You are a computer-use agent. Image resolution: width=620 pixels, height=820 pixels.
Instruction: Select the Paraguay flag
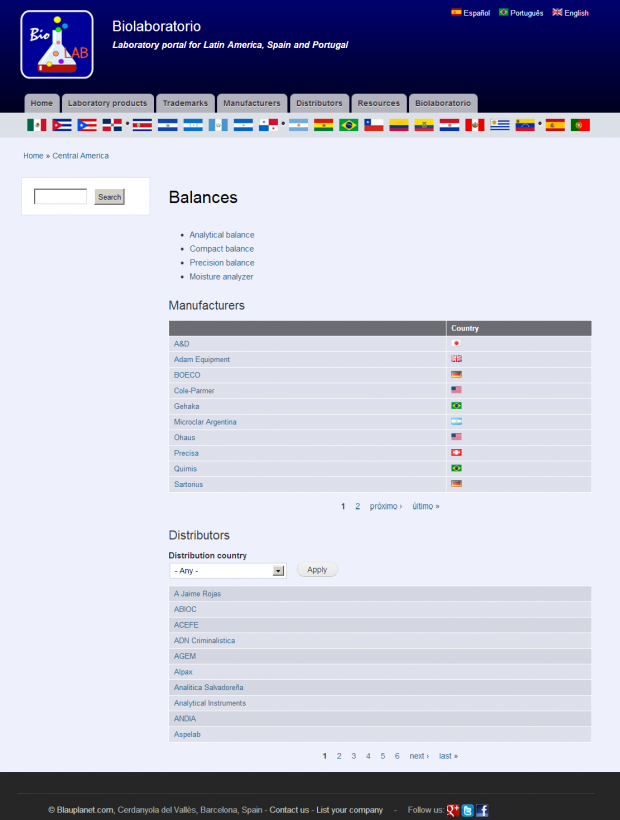pos(449,125)
